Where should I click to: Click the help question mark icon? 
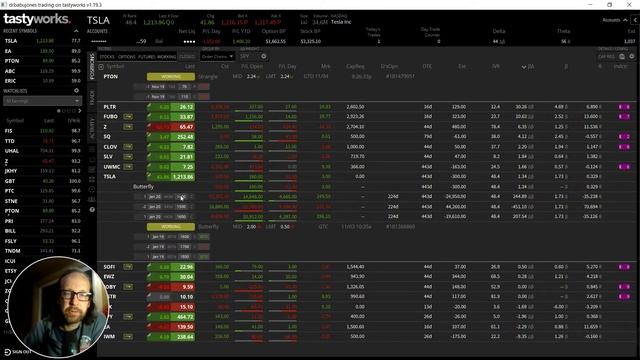[x=92, y=209]
